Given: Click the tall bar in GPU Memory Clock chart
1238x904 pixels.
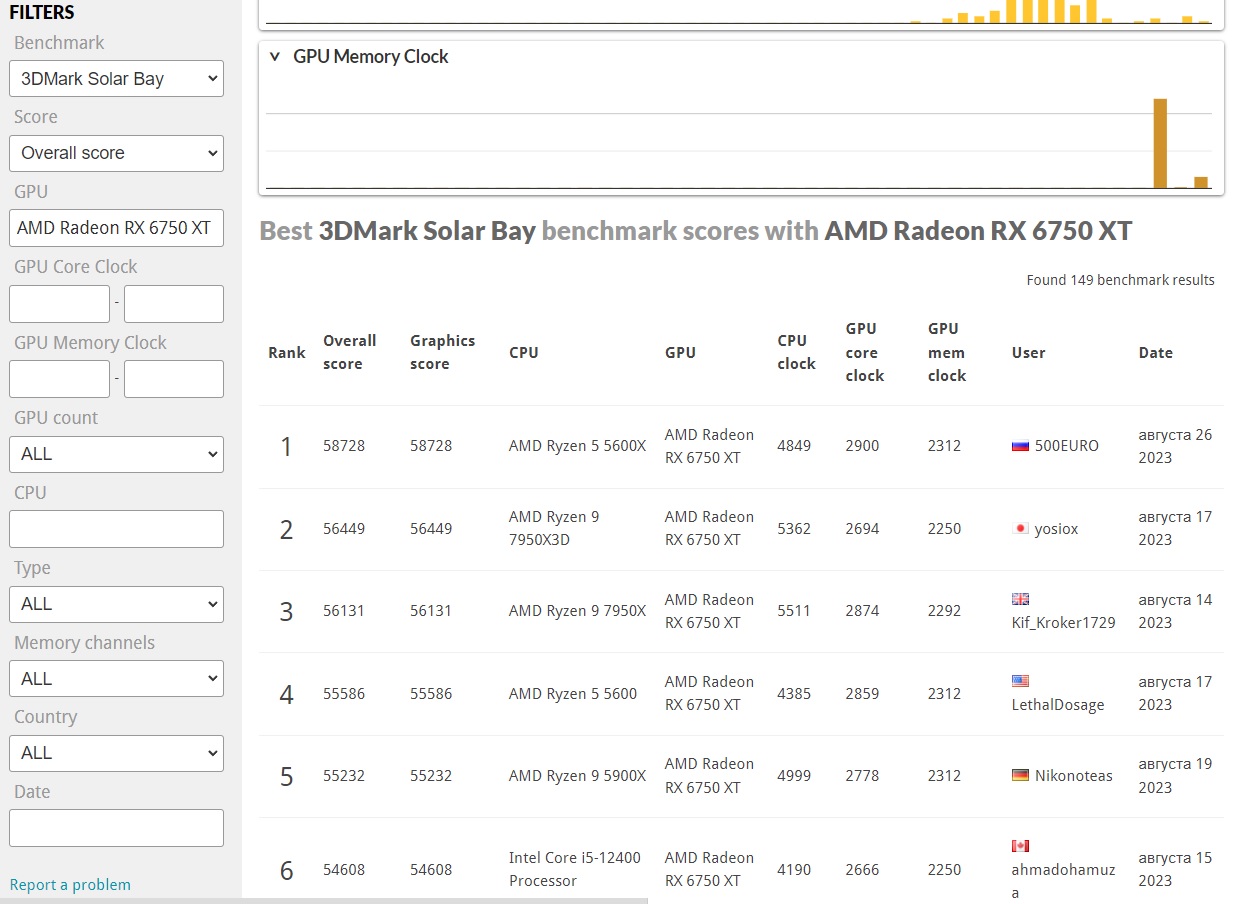Looking at the screenshot, I should pyautogui.click(x=1160, y=143).
